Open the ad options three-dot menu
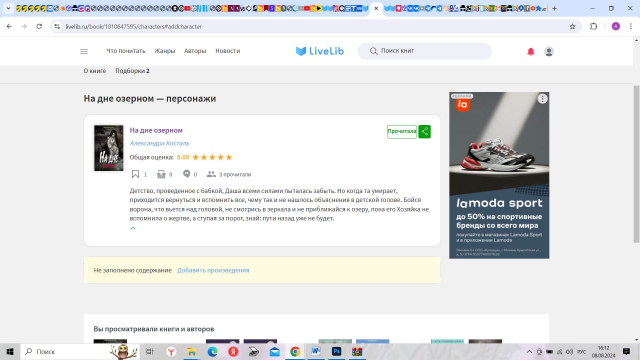Screen dimensions: 640x360 [542, 99]
